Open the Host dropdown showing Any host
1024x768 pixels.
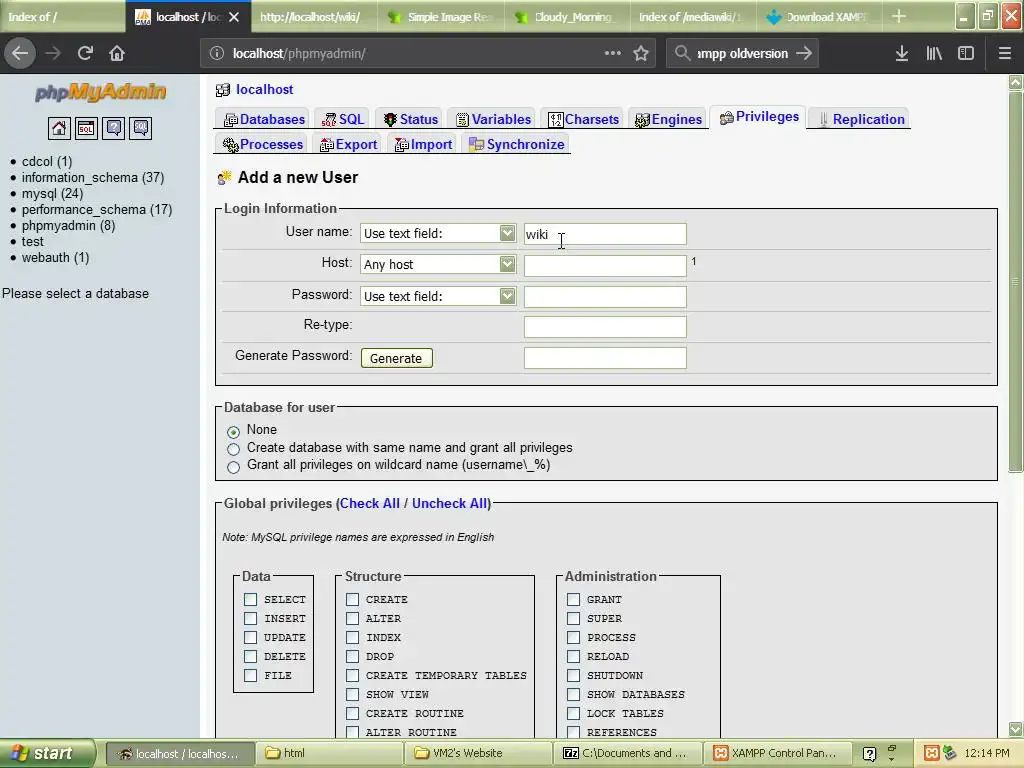(438, 264)
